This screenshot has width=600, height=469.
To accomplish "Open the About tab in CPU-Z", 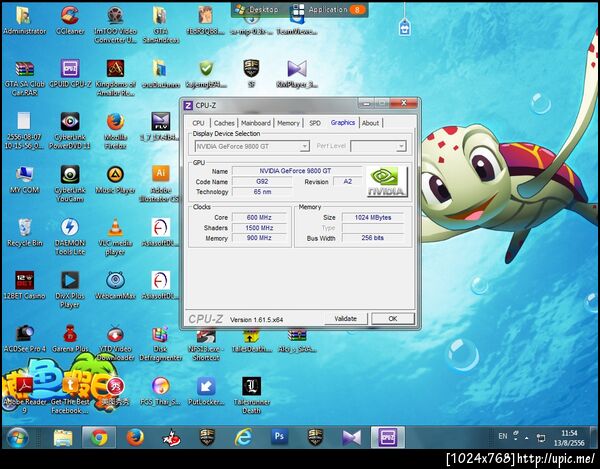I will pos(370,123).
